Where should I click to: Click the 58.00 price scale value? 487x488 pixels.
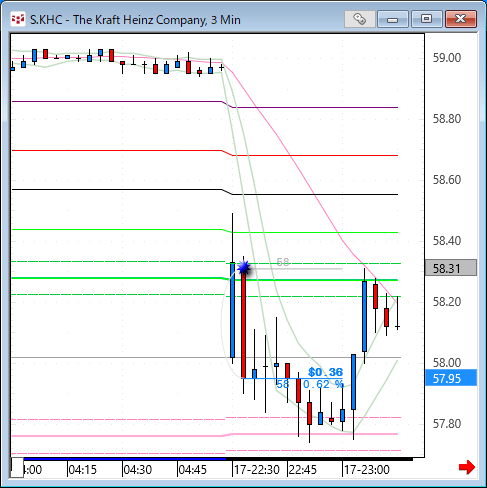(x=447, y=363)
